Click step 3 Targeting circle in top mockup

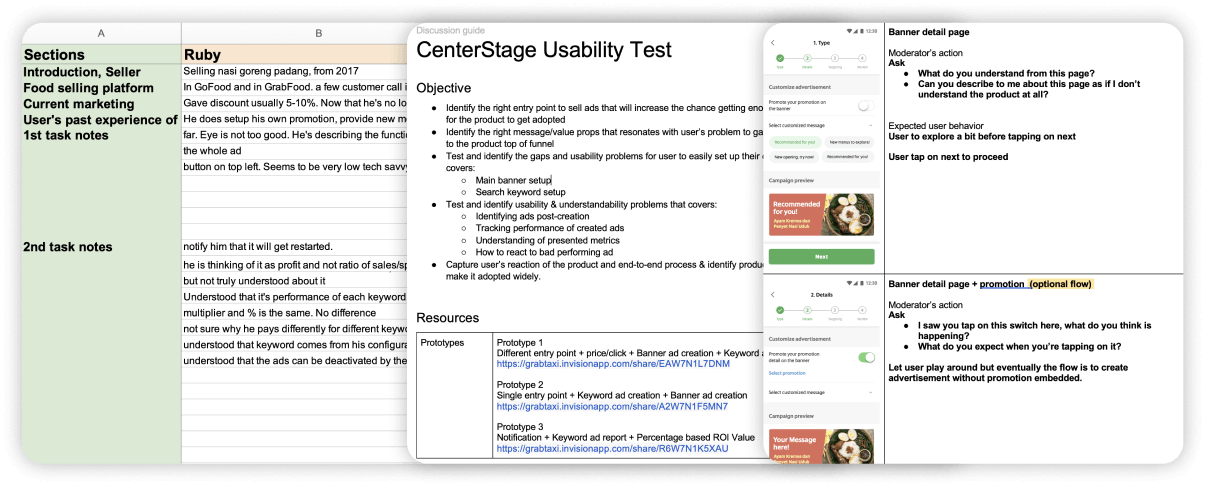coord(833,59)
